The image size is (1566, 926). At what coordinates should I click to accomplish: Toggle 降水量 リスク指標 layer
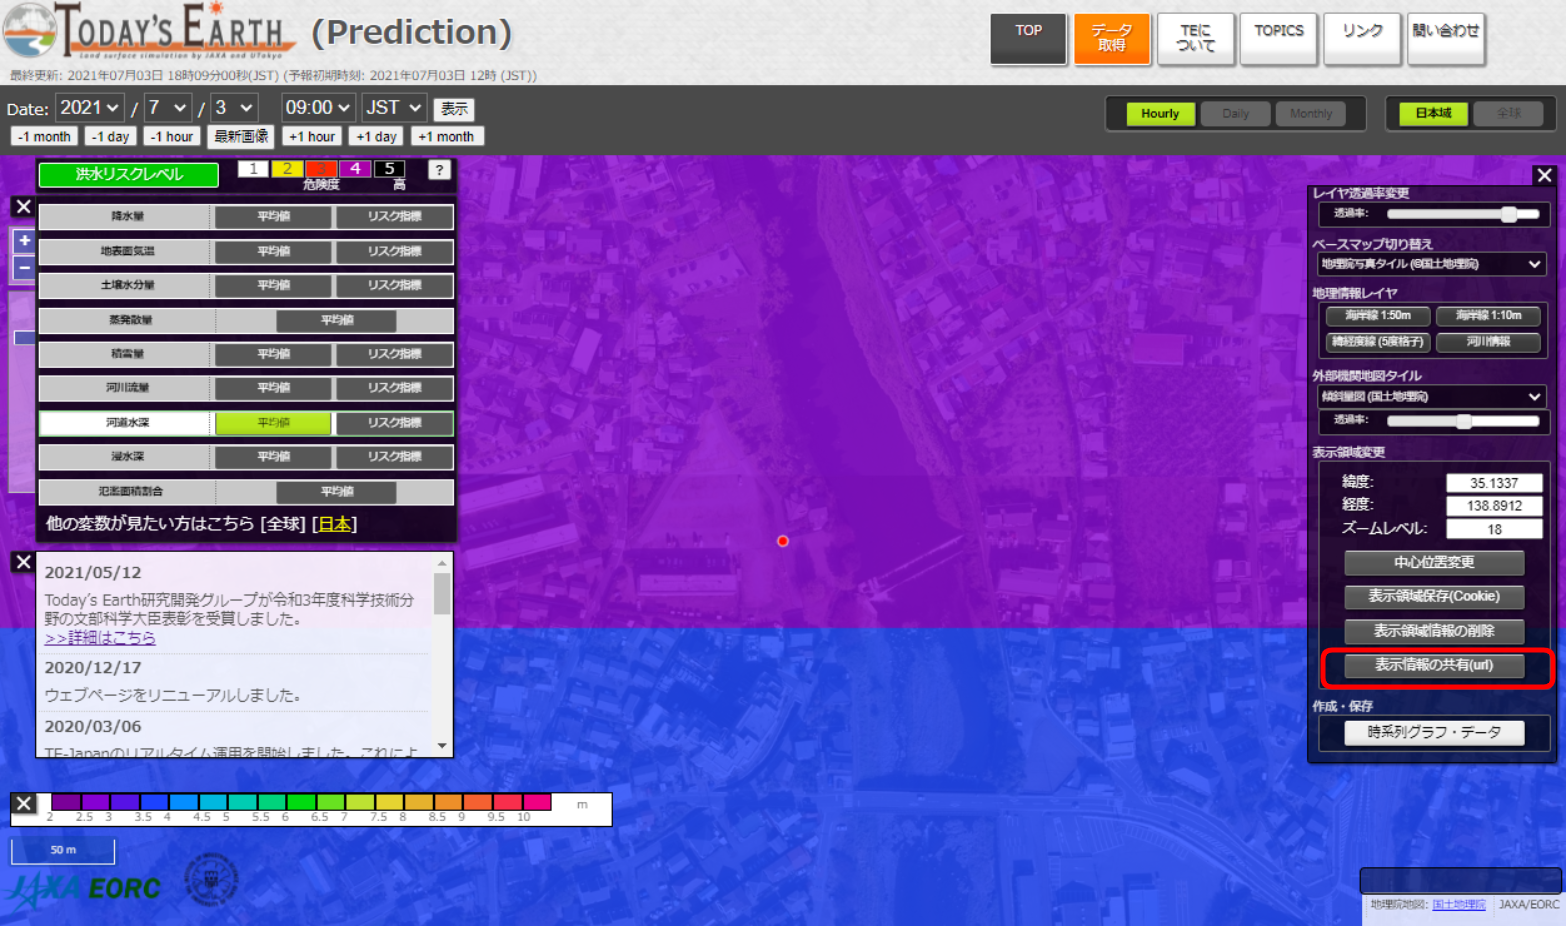point(394,217)
